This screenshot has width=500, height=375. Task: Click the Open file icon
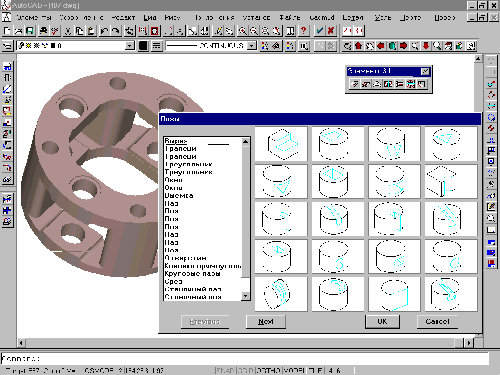(x=18, y=31)
